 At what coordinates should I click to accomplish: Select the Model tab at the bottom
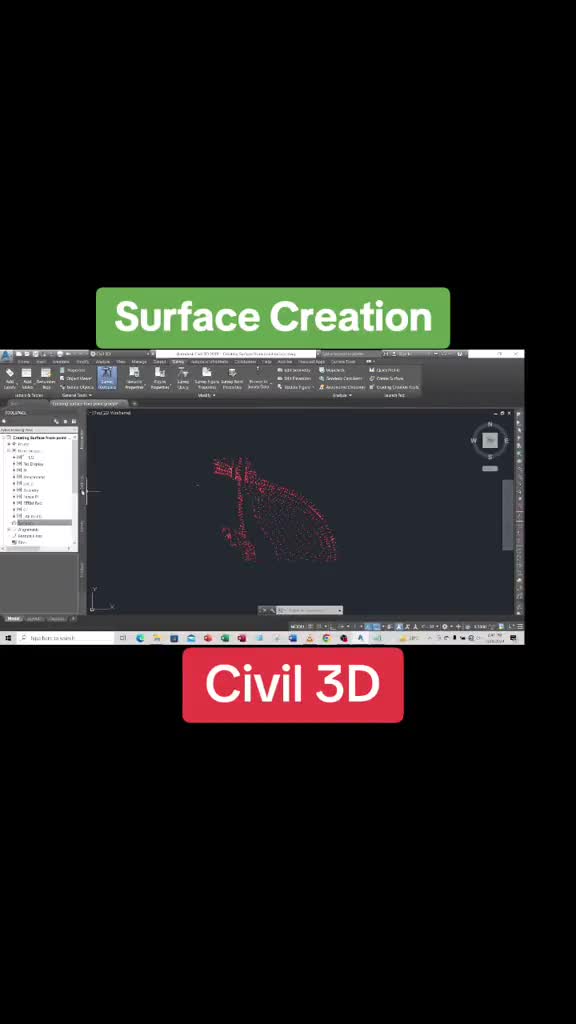(12, 618)
